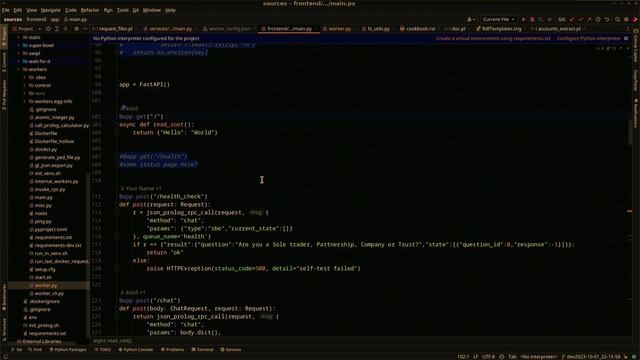Open the Python Packages tool window

(68, 350)
